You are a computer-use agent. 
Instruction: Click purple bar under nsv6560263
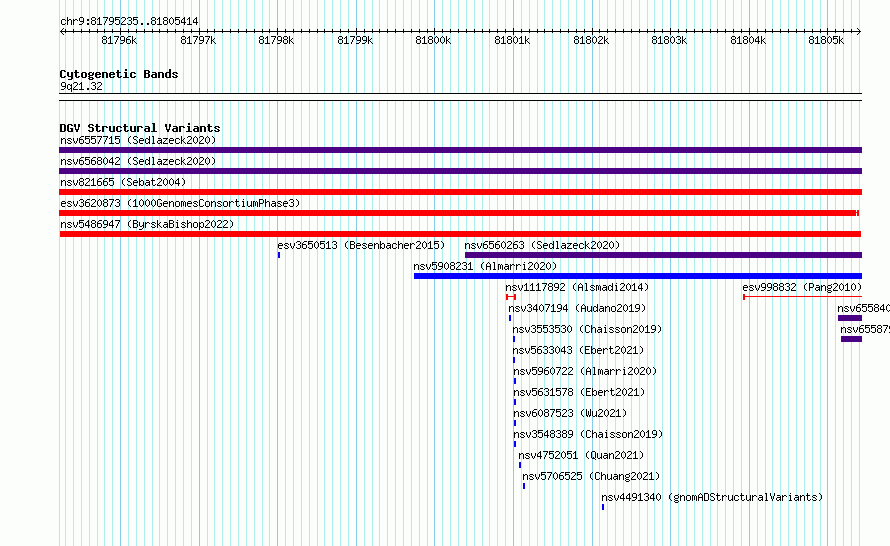(x=663, y=255)
